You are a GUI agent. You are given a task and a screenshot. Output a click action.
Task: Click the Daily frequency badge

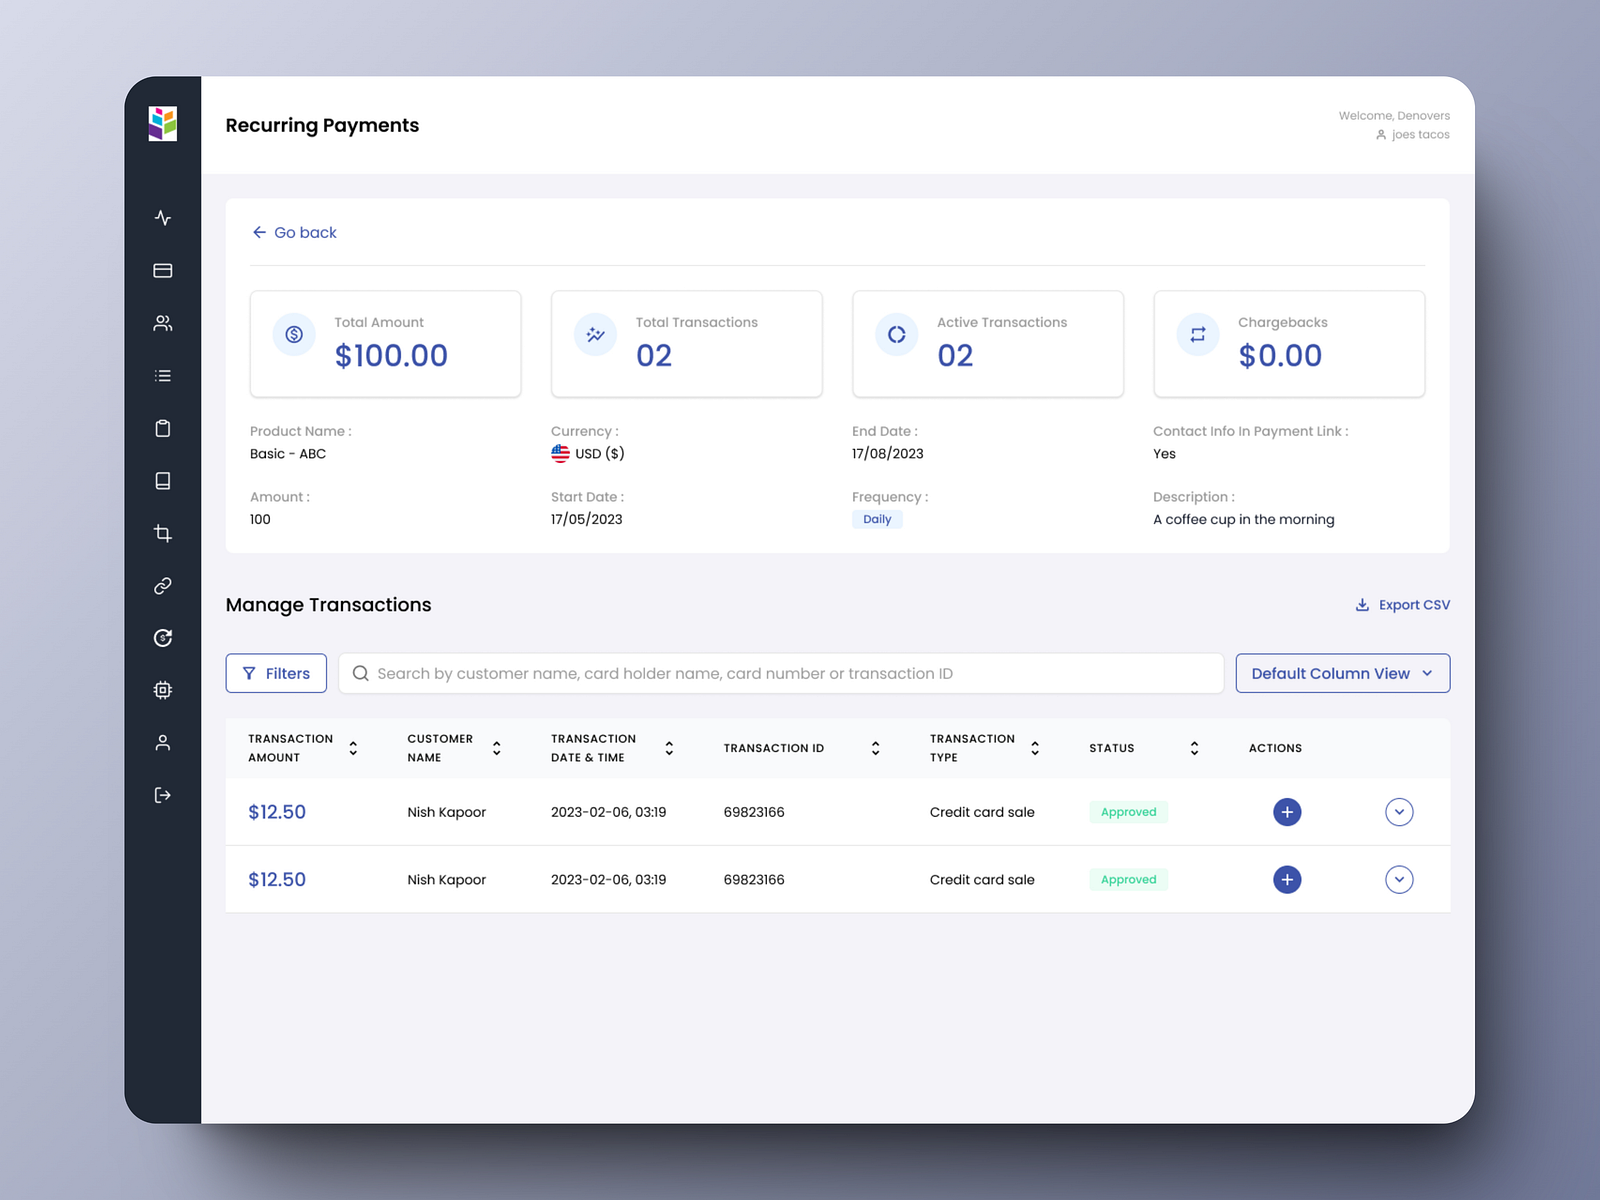(x=877, y=519)
